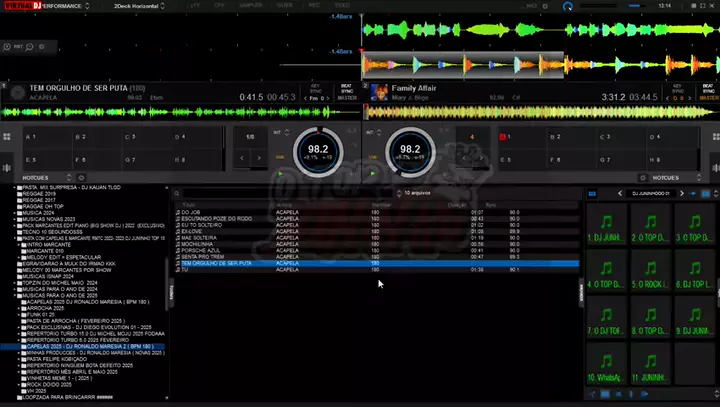Open deck 2 waveform bars icon

click(x=716, y=168)
